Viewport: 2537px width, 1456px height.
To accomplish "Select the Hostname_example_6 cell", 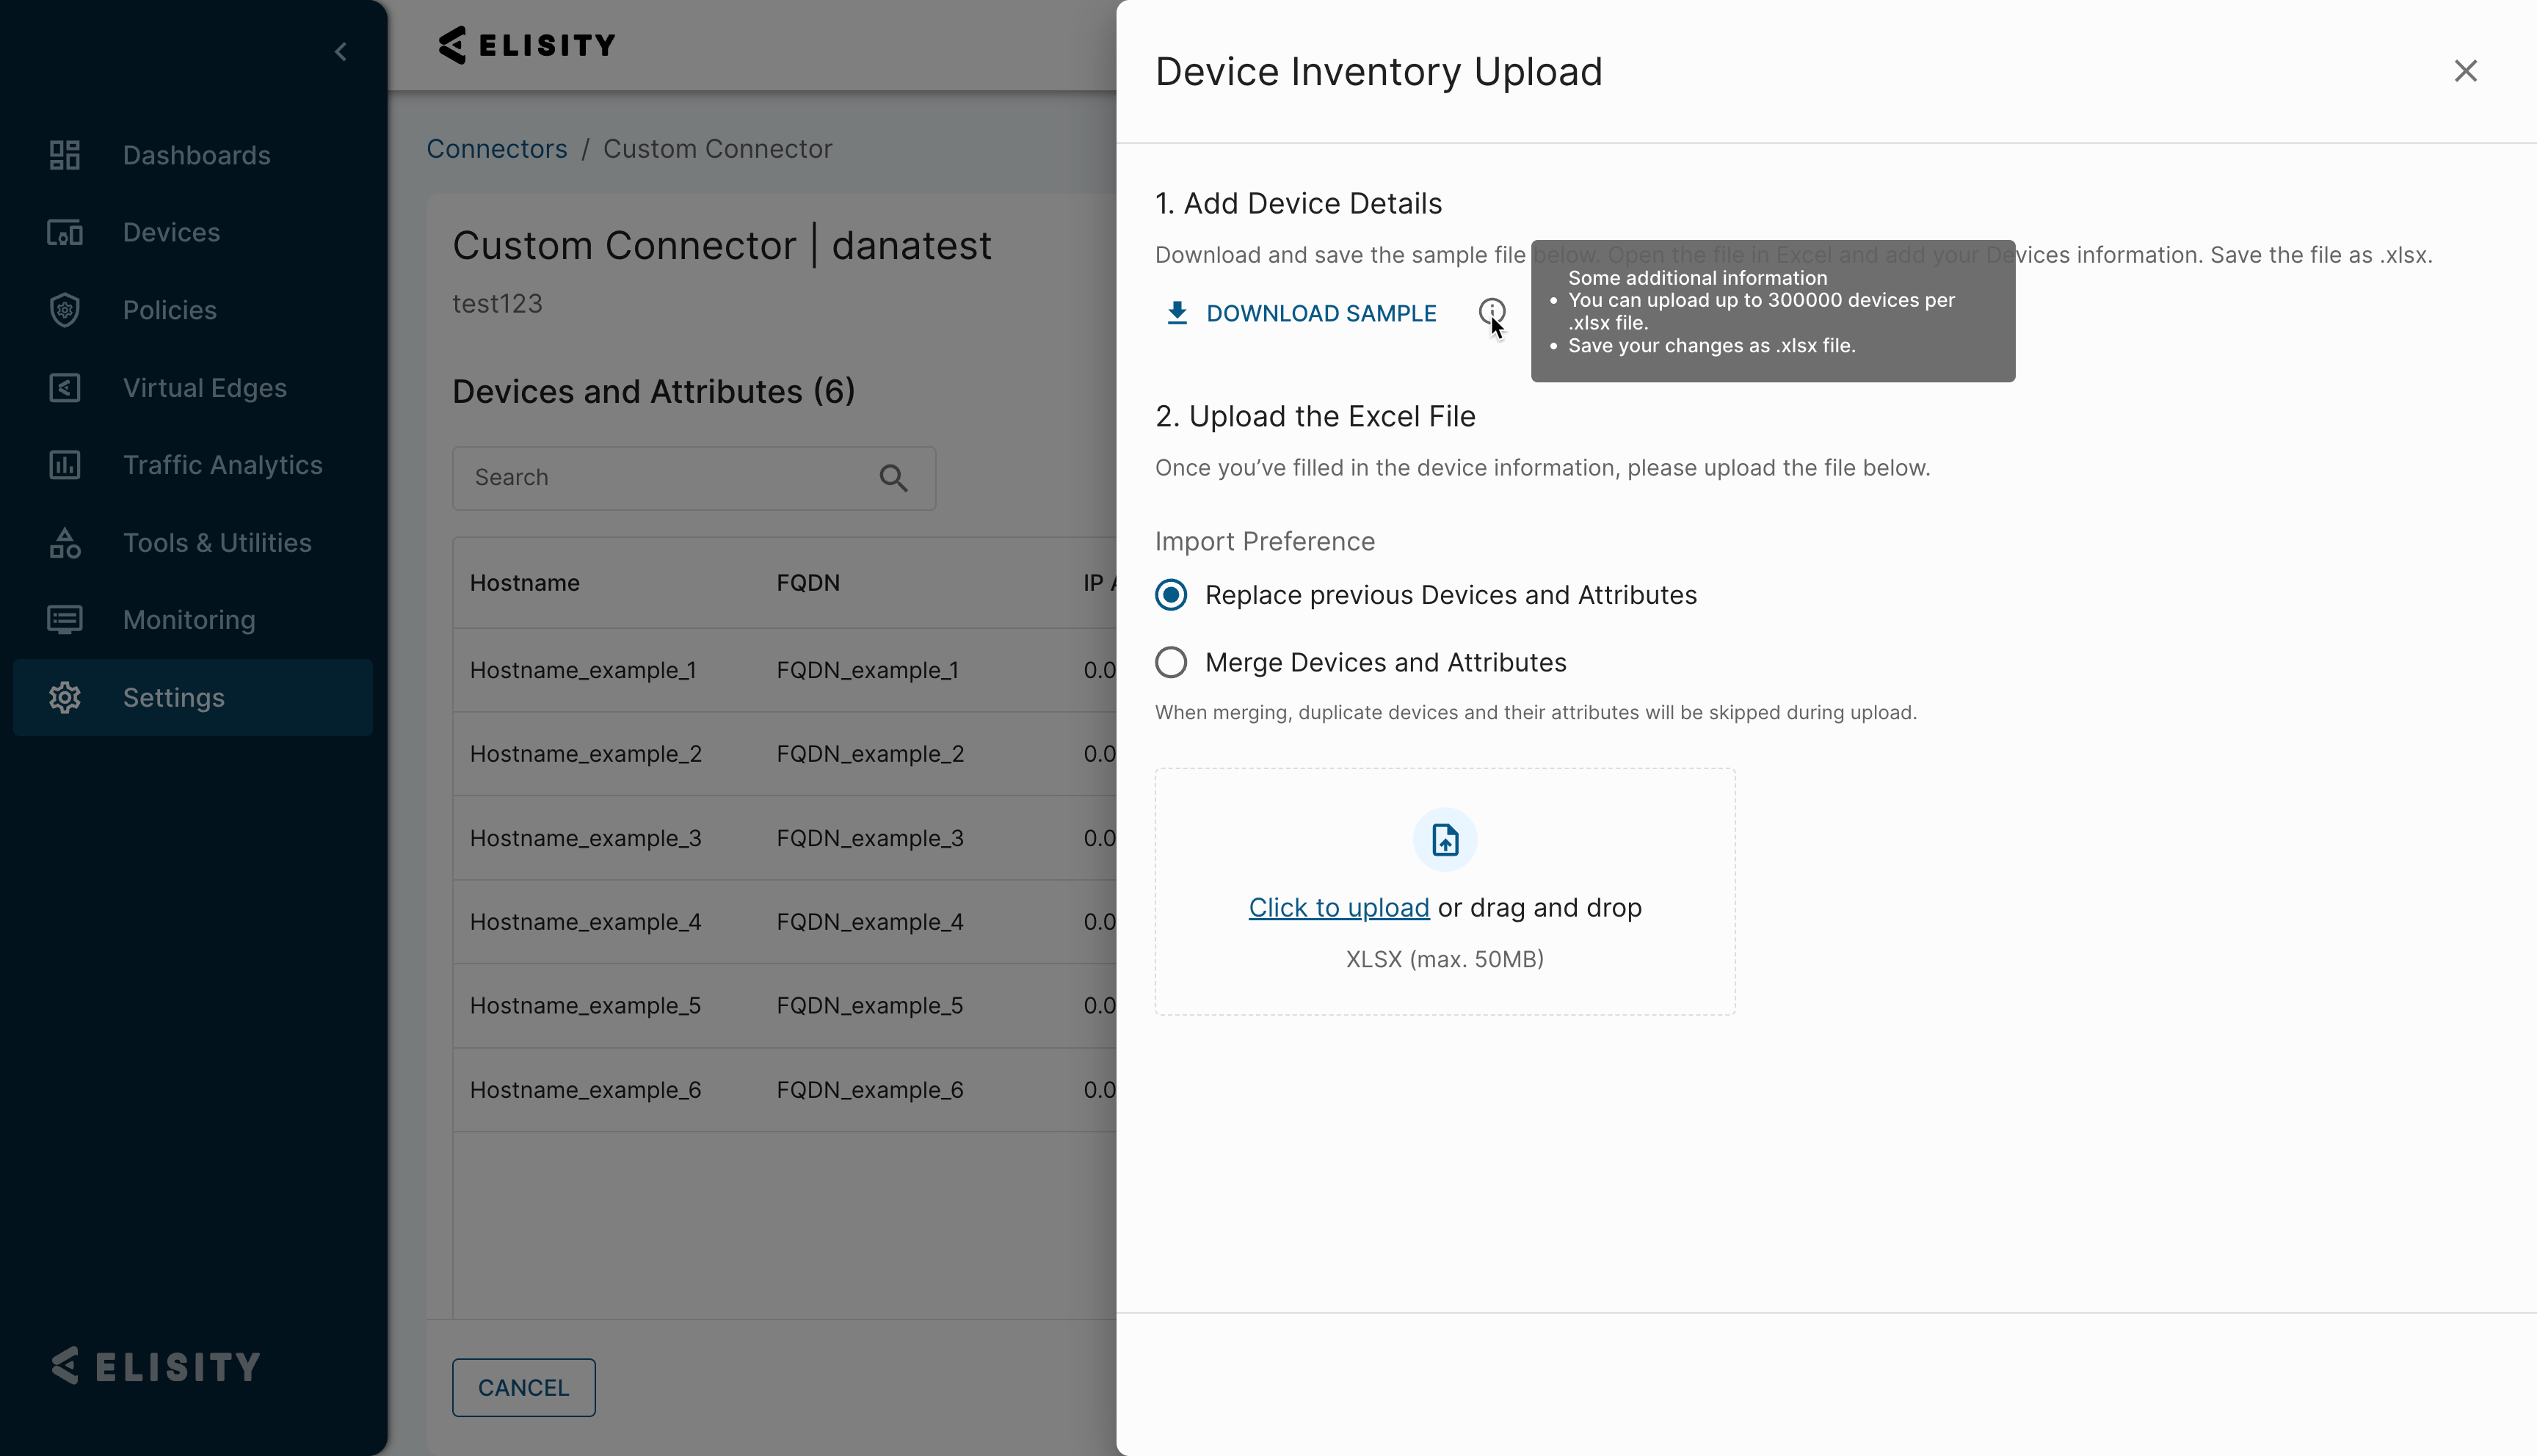I will (x=586, y=1090).
